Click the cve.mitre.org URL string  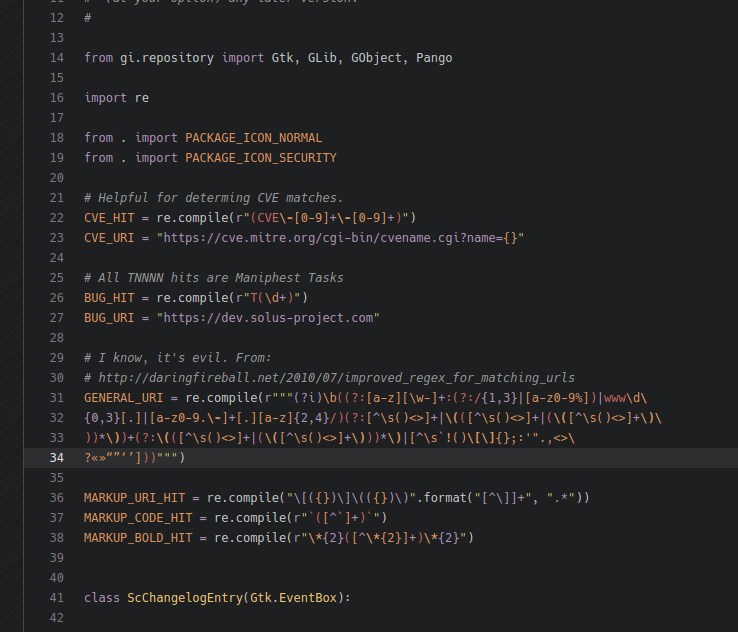pos(340,238)
